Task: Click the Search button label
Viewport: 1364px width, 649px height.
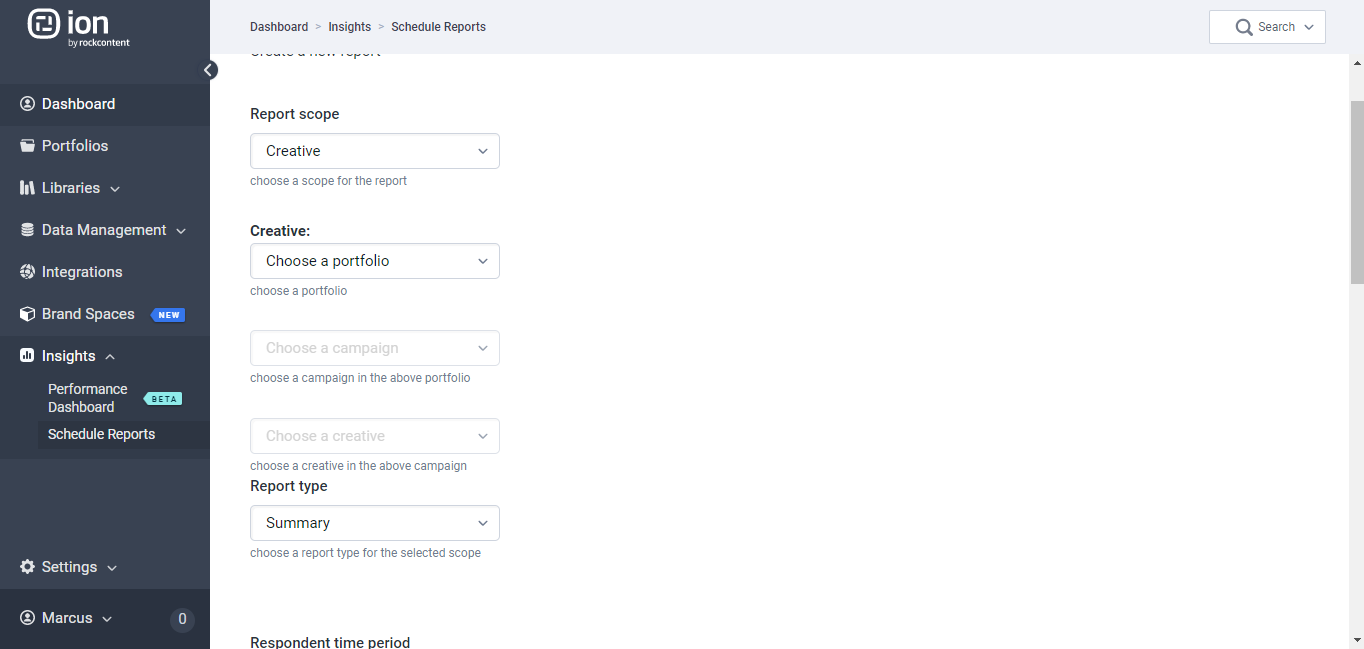Action: [1277, 27]
